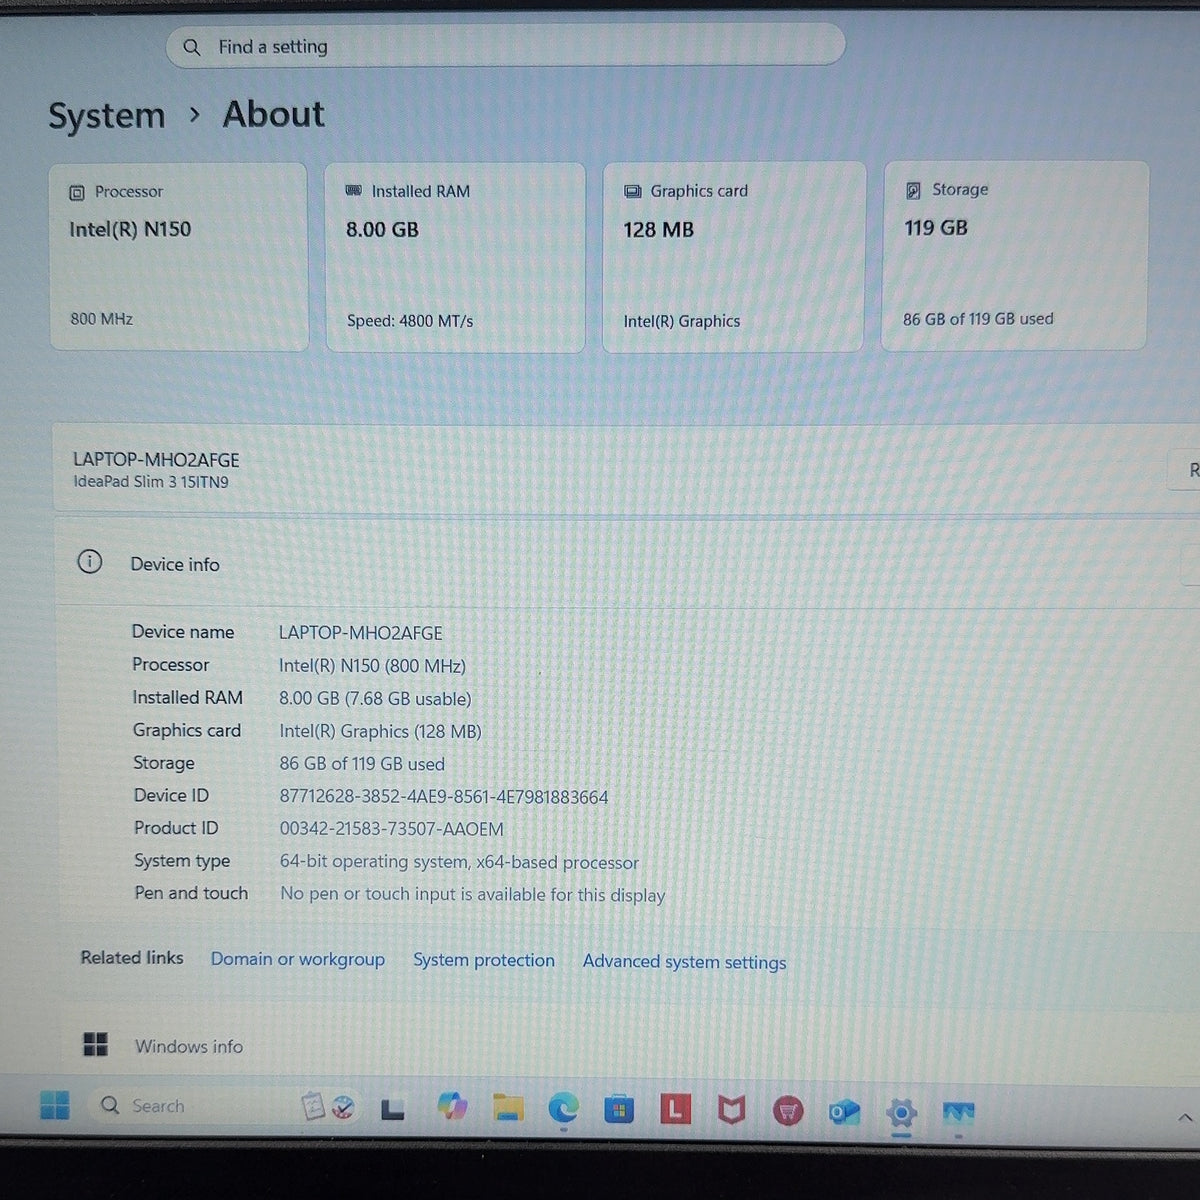The width and height of the screenshot is (1200, 1200).
Task: Click 'Speed: 4800 MT/s' text in RAM card
Action: (x=410, y=321)
